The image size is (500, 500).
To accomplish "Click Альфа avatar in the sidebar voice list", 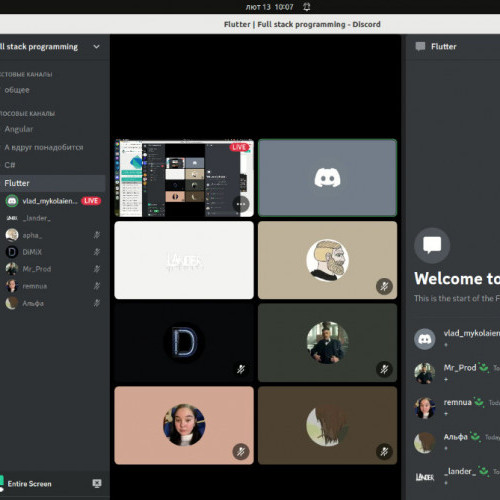I will pos(12,303).
